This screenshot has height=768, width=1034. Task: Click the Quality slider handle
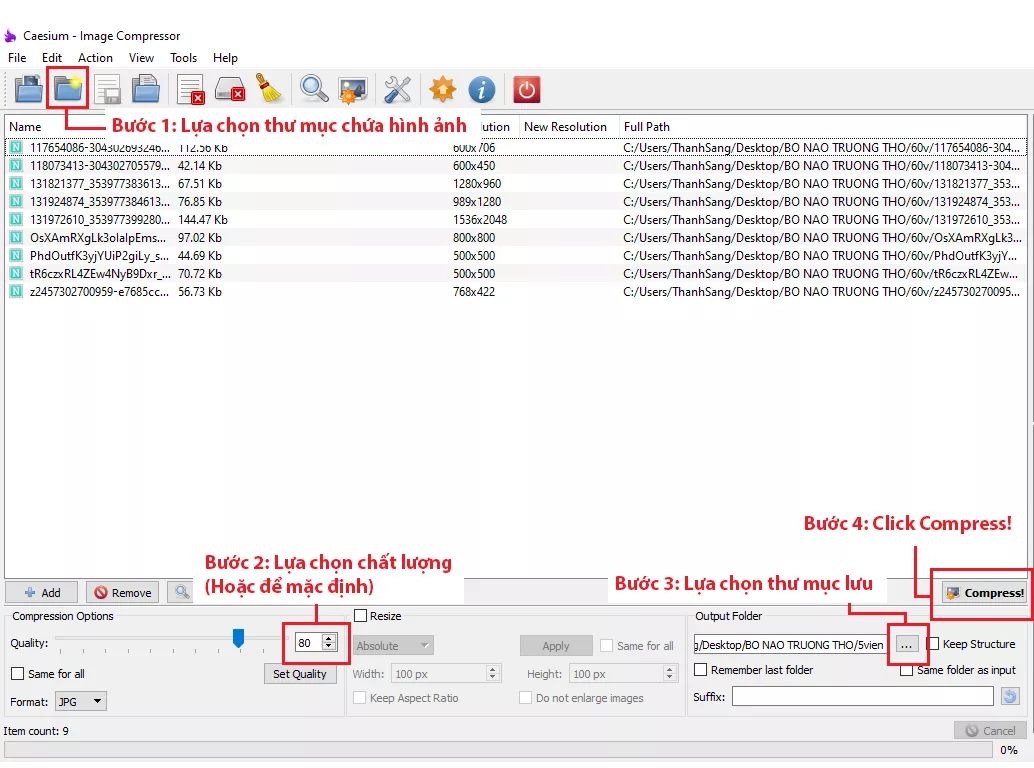[x=238, y=637]
